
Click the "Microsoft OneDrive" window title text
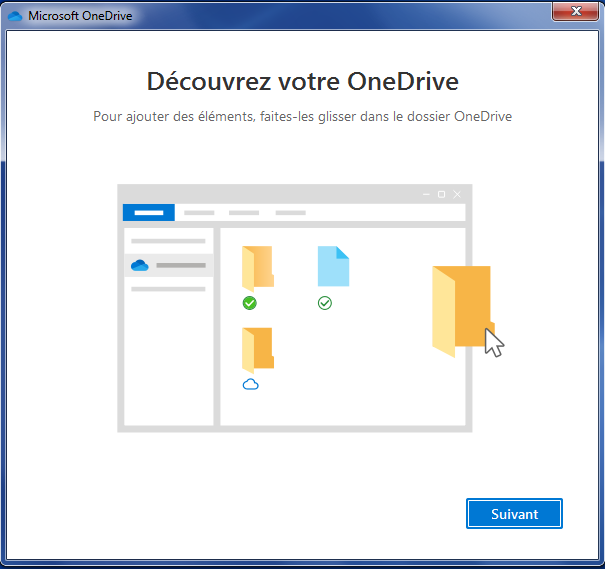coord(80,16)
